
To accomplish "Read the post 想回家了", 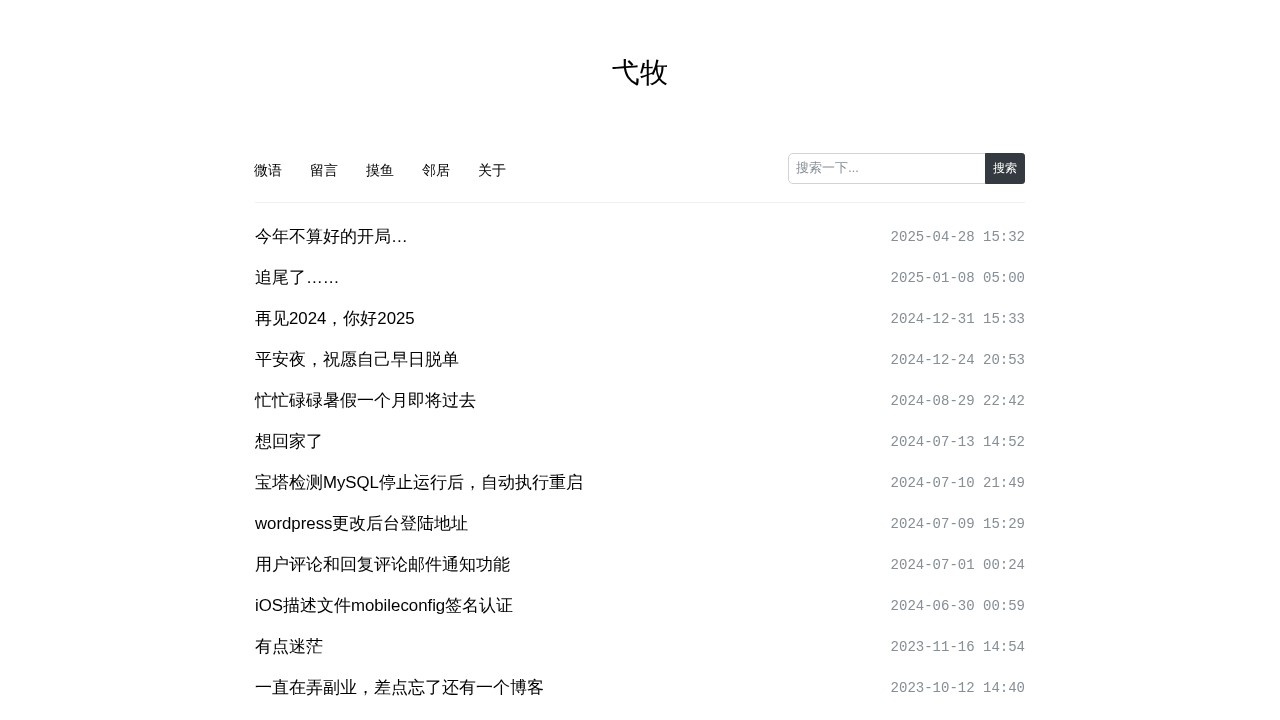I will (288, 441).
